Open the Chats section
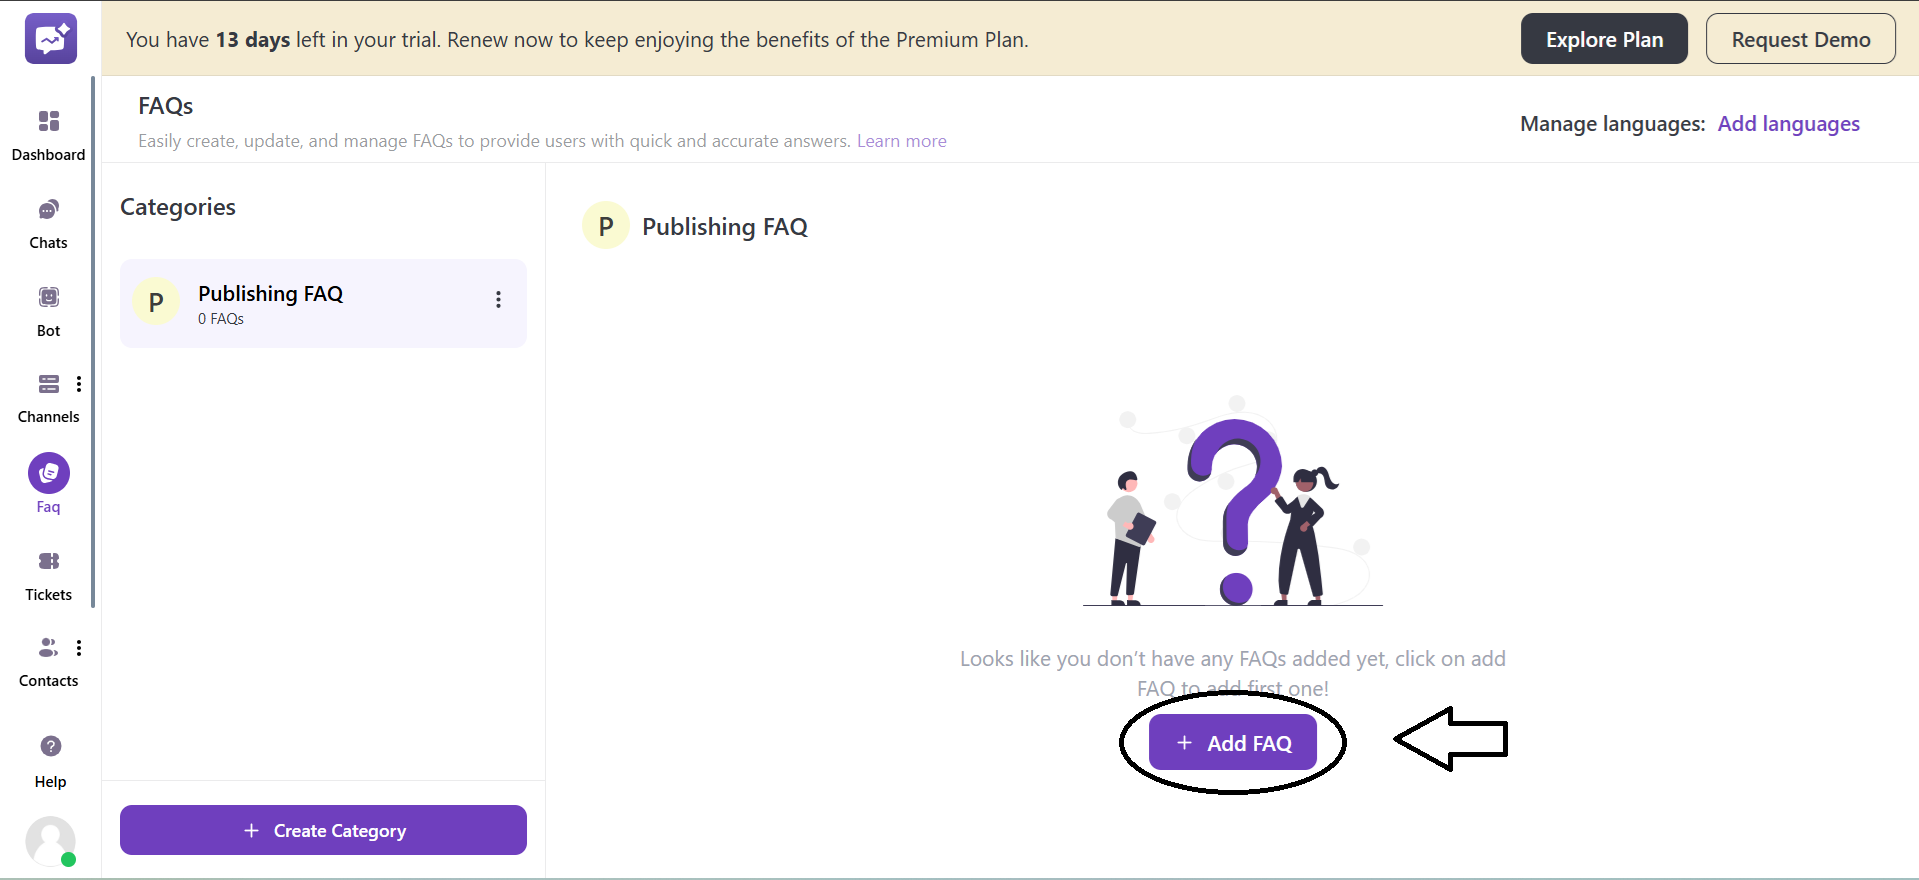Image resolution: width=1919 pixels, height=880 pixels. [x=48, y=225]
